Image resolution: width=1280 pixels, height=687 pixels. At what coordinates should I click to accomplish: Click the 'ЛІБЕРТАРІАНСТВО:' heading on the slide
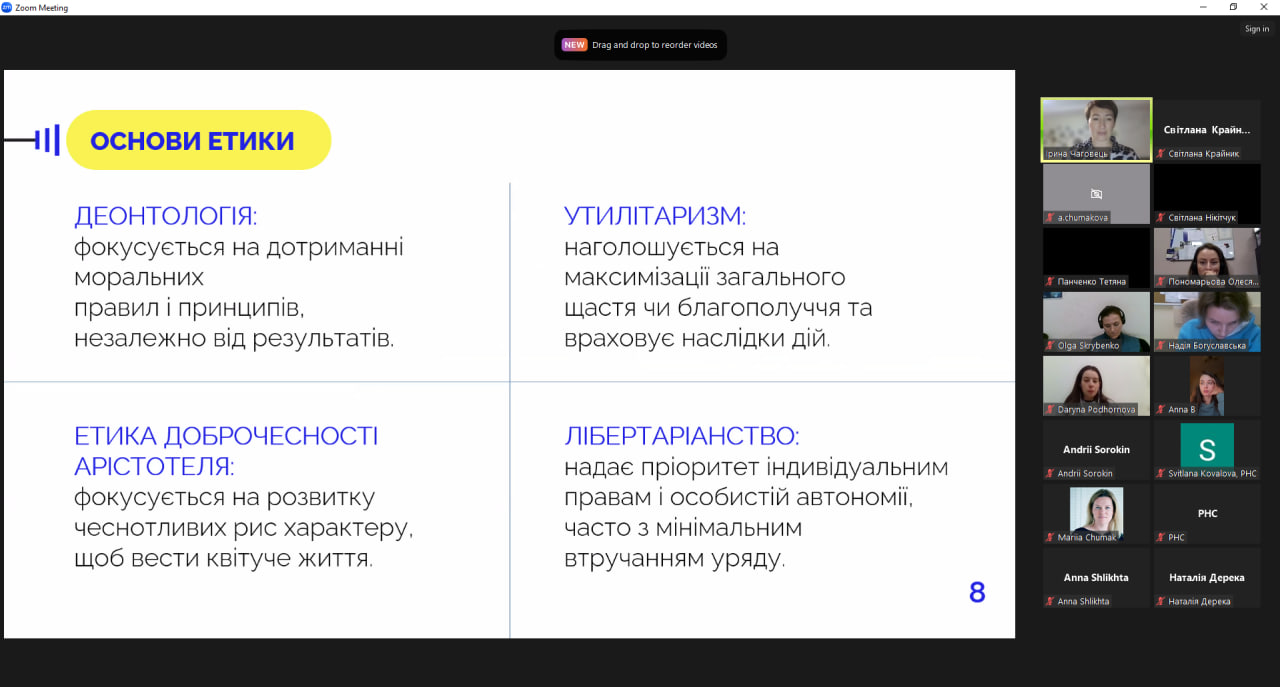[682, 436]
